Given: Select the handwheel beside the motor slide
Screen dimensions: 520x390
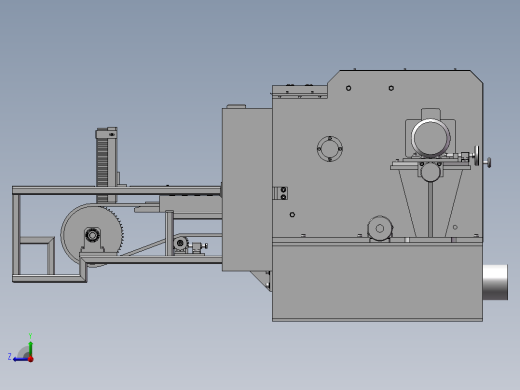Looking at the screenshot, I should tap(477, 156).
